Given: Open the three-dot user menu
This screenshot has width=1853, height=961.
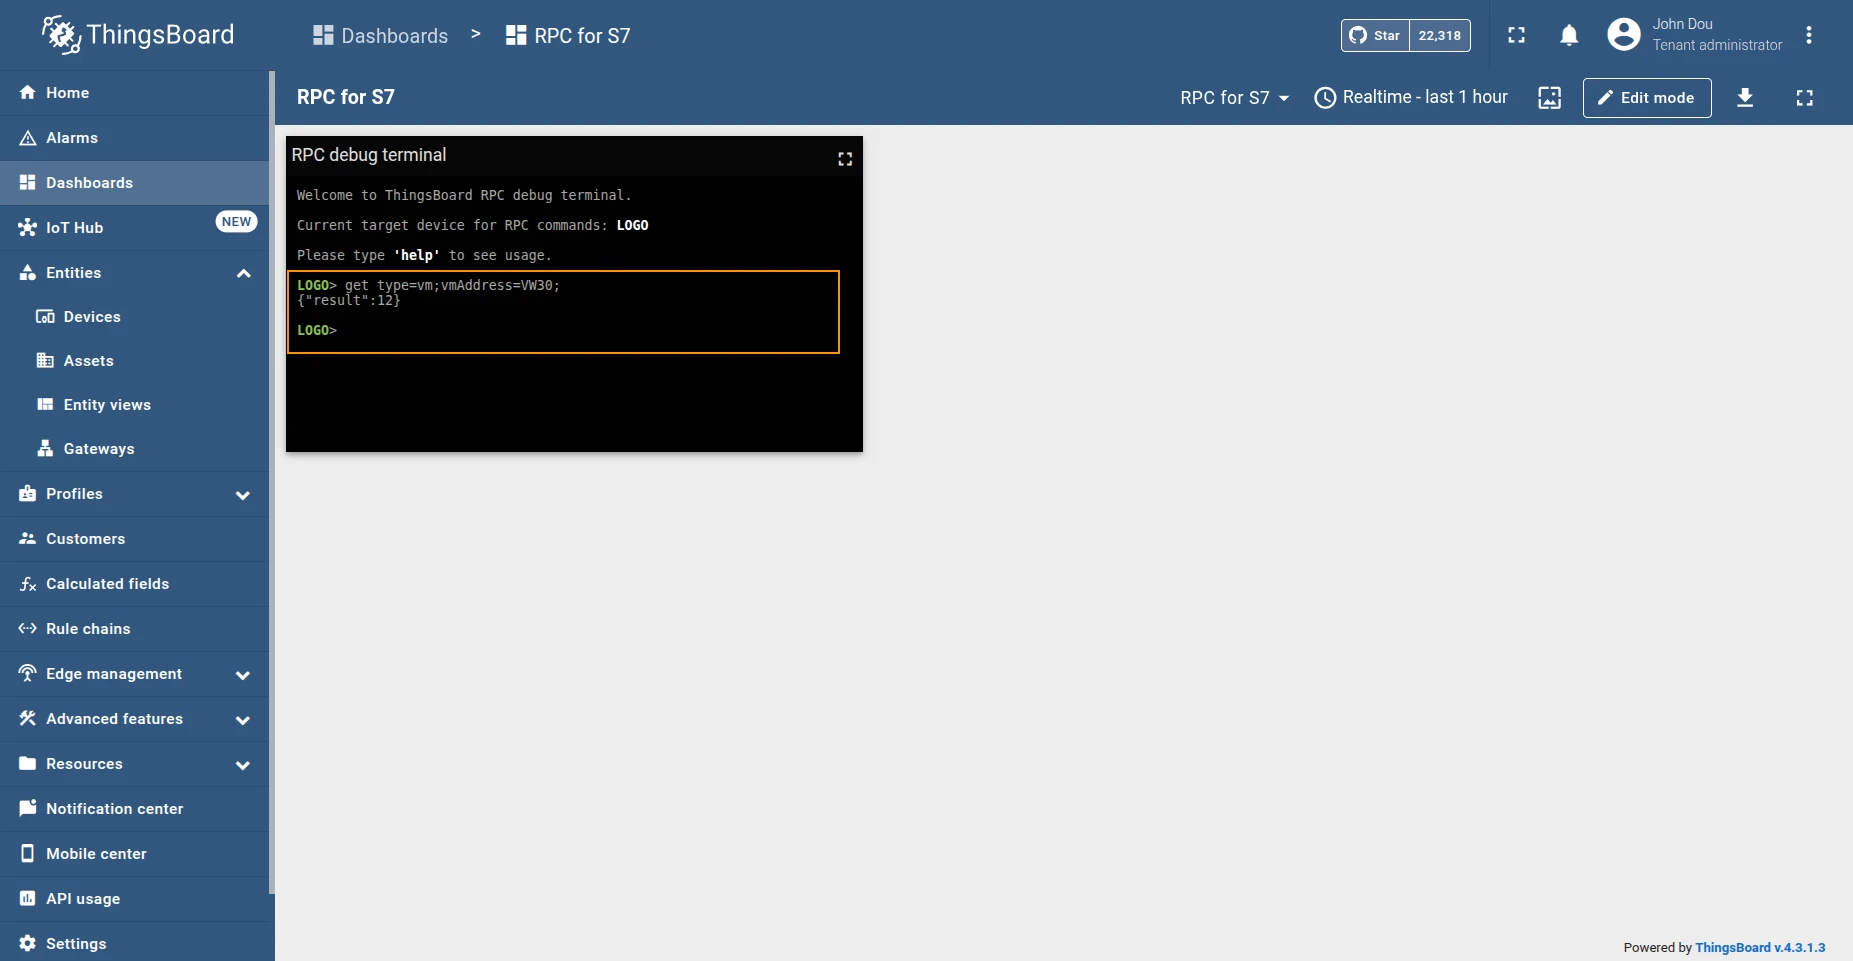Looking at the screenshot, I should point(1808,35).
